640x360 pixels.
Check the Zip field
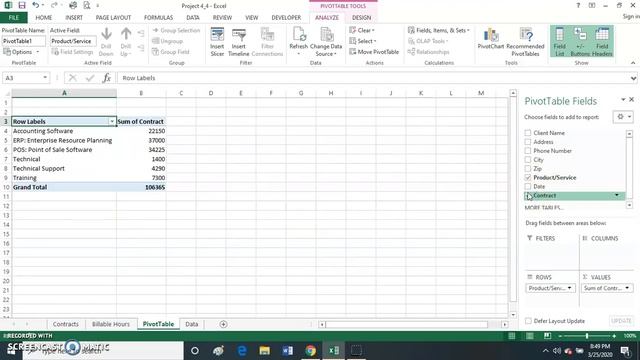528,169
